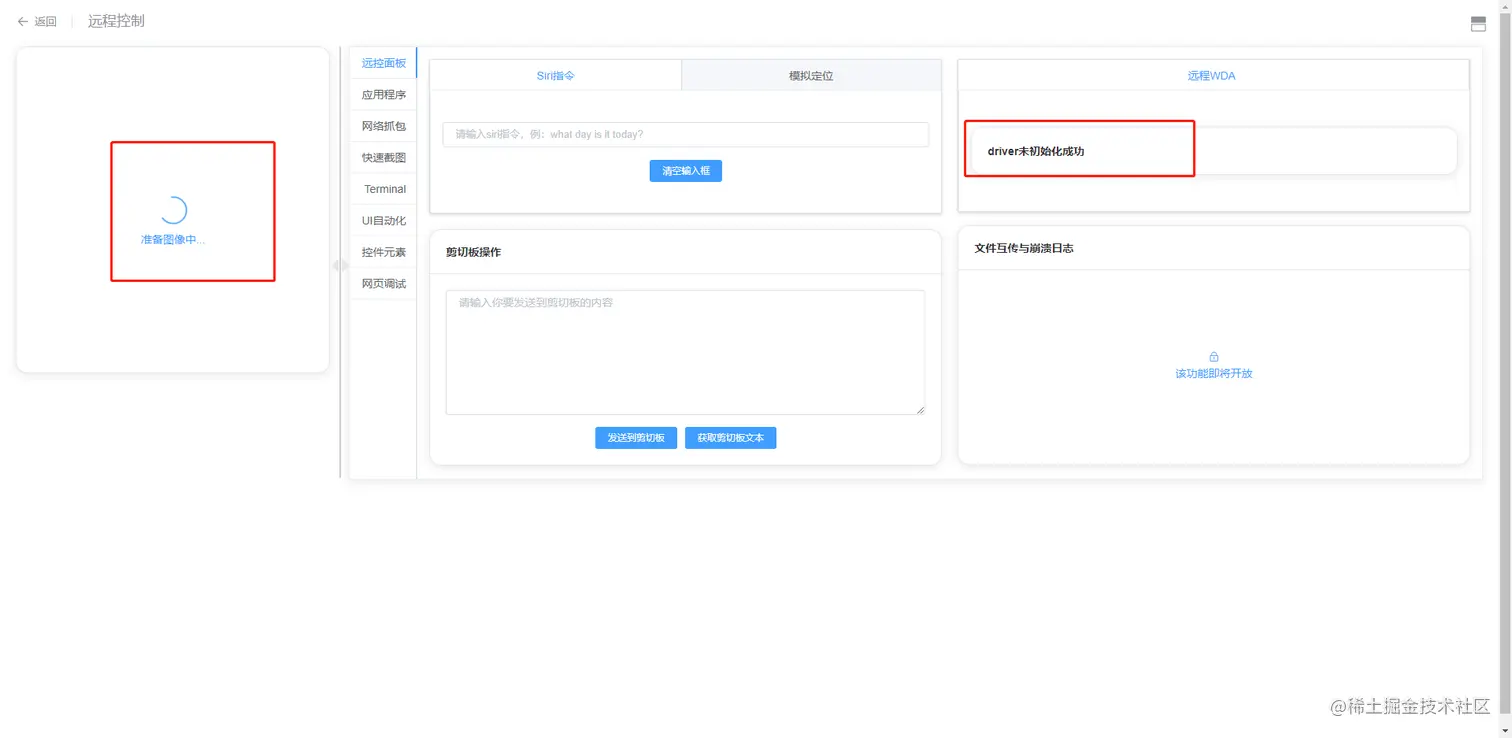
Task: Open the Terminal tab
Action: [x=384, y=189]
